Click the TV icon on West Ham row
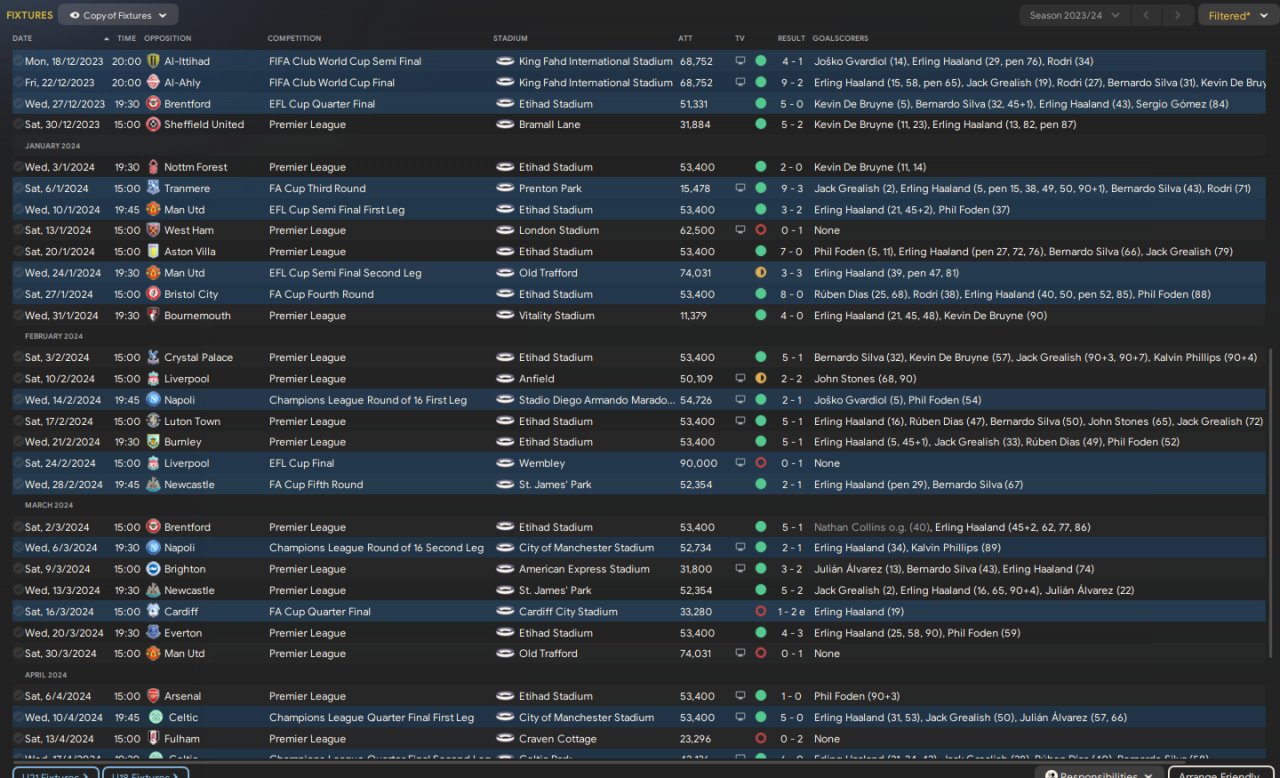Viewport: 1280px width, 778px height. [x=740, y=230]
